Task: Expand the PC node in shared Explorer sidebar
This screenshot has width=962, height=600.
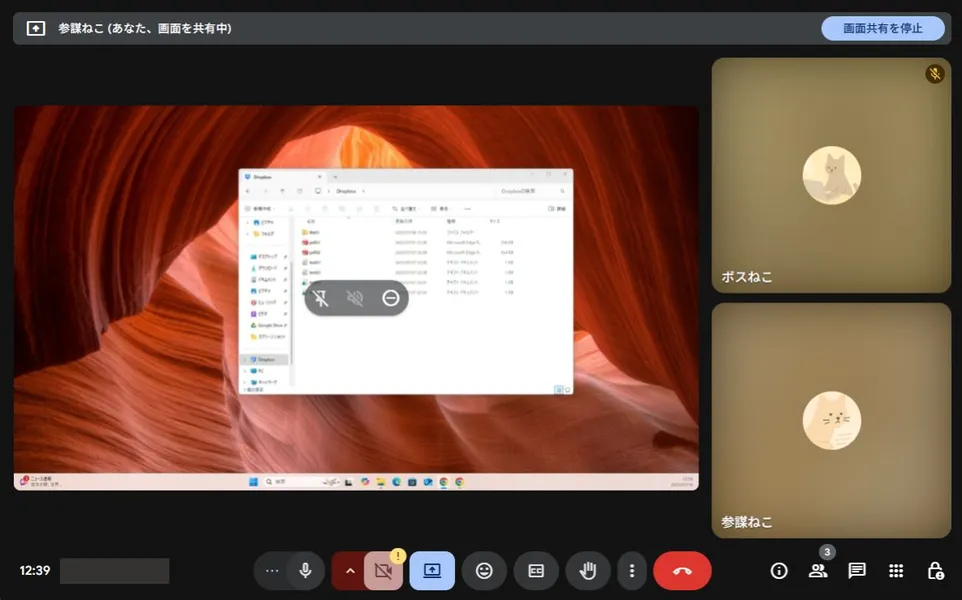Action: (x=245, y=371)
